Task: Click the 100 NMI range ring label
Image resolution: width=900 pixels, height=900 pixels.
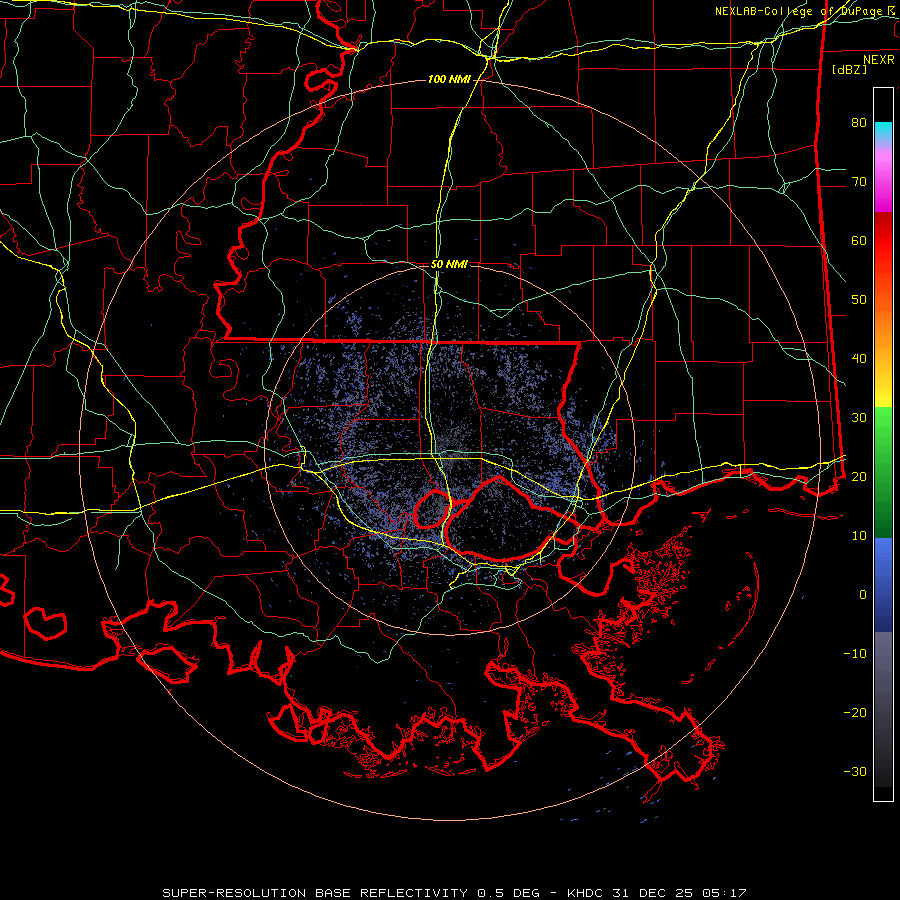Action: pyautogui.click(x=449, y=79)
